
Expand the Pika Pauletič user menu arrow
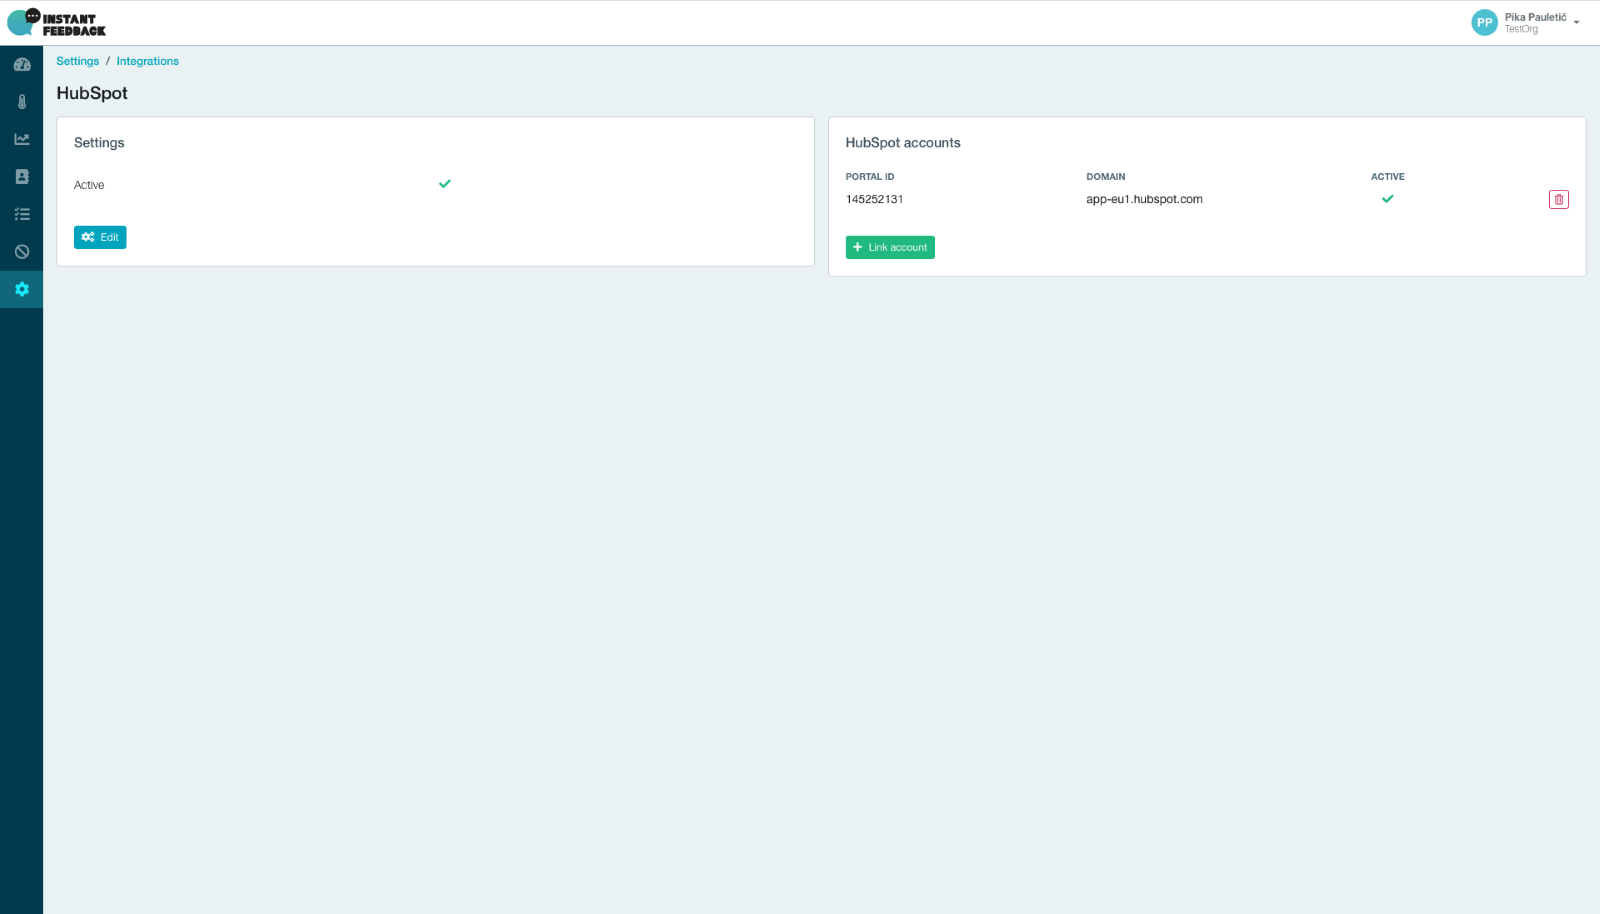pos(1577,22)
